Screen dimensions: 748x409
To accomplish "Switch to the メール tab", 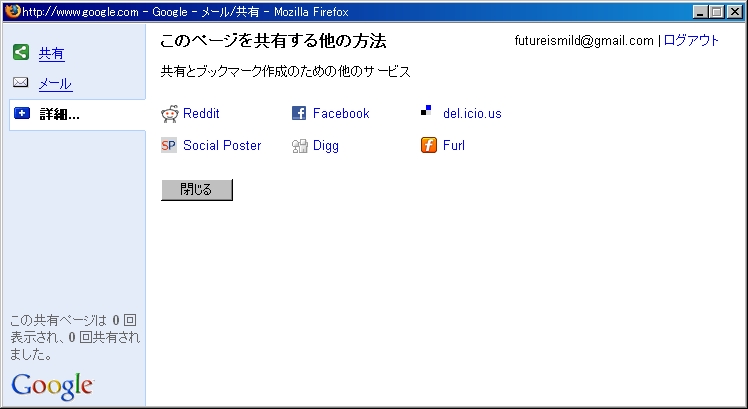I will click(55, 84).
